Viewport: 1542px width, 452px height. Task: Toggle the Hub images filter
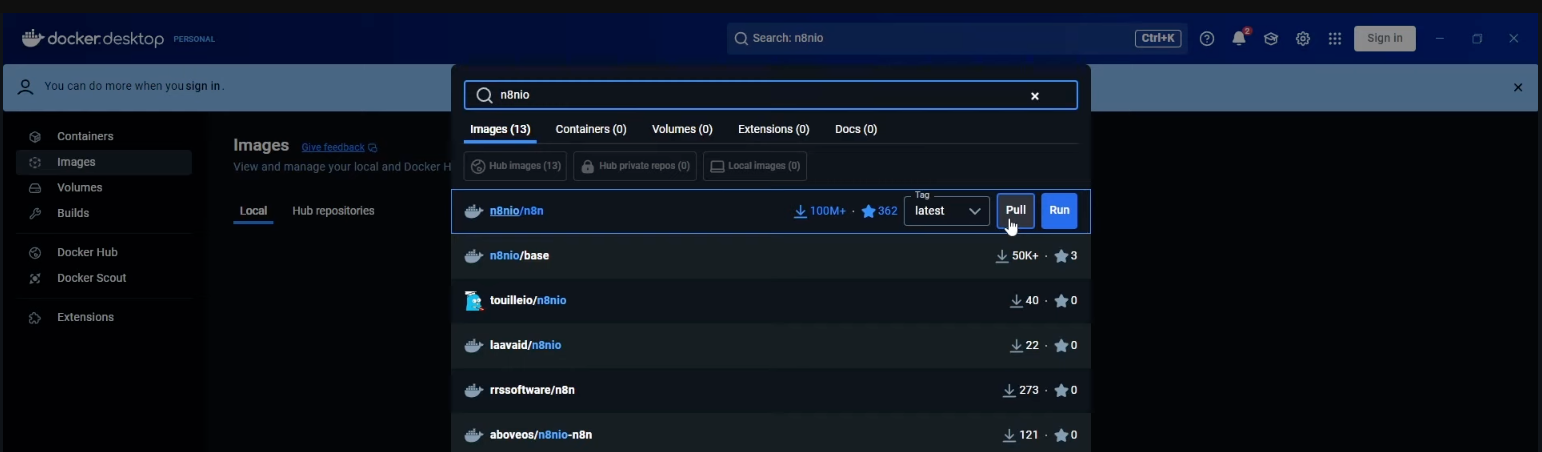515,166
